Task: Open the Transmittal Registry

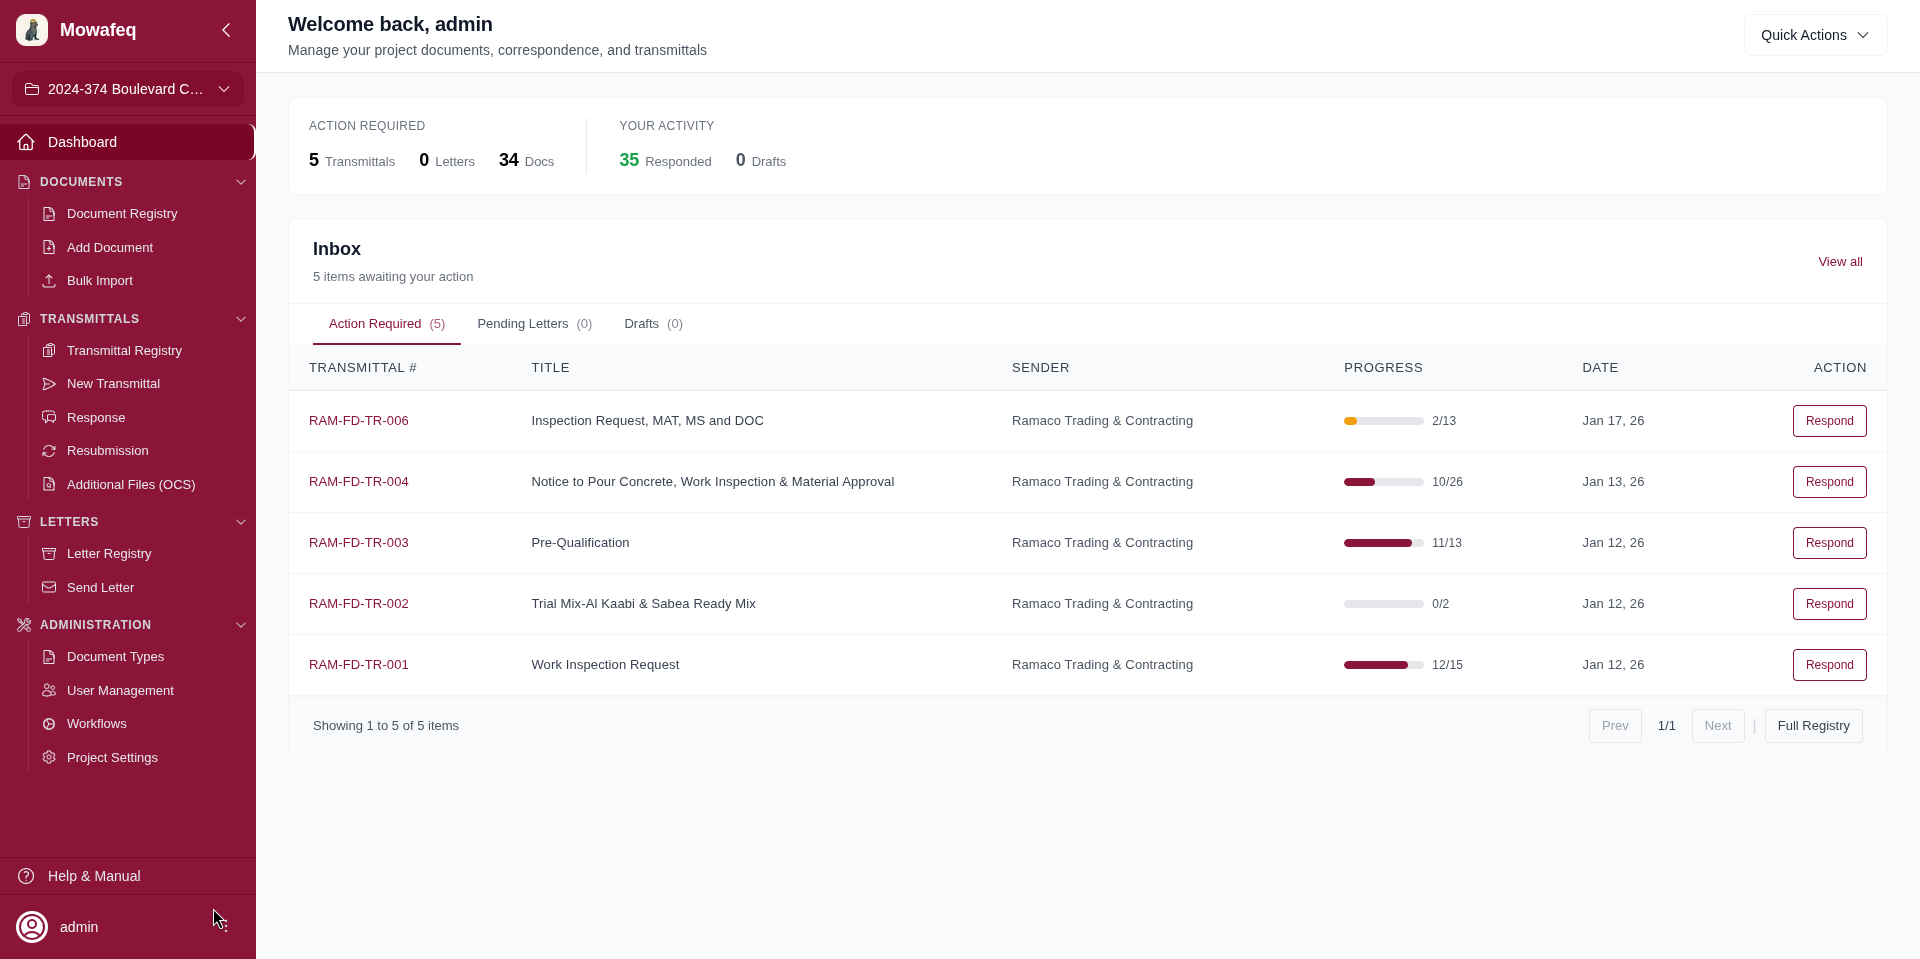Action: pyautogui.click(x=124, y=351)
